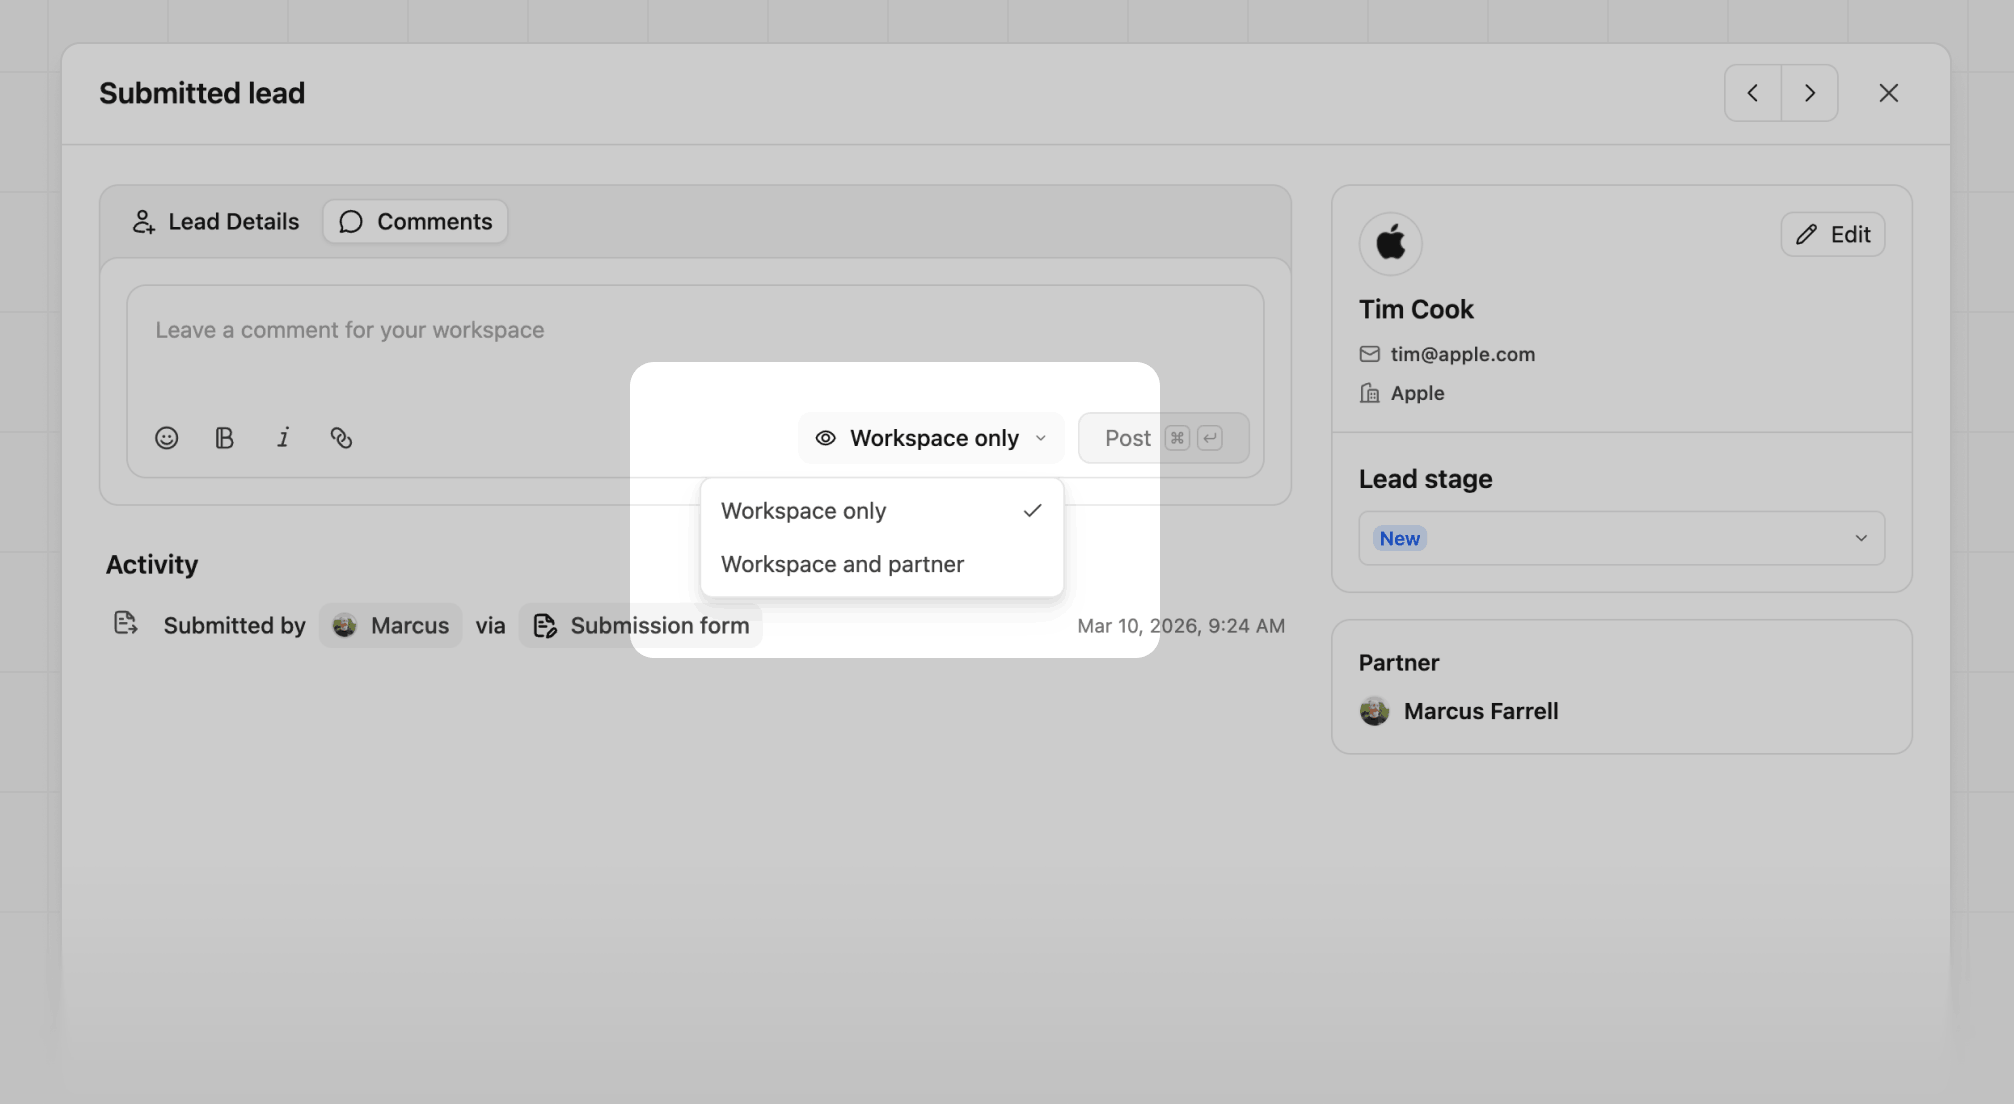The height and width of the screenshot is (1104, 2014).
Task: Click the tim@apple.com email
Action: point(1462,354)
